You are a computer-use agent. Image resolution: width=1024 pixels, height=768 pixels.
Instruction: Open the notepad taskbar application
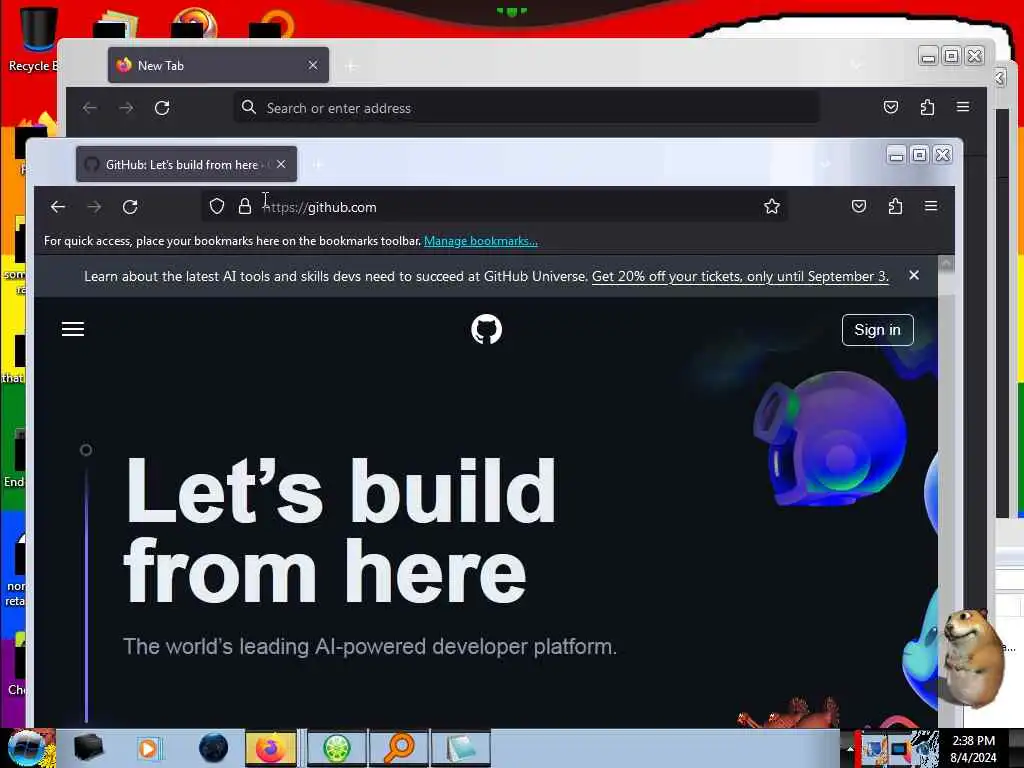point(461,748)
